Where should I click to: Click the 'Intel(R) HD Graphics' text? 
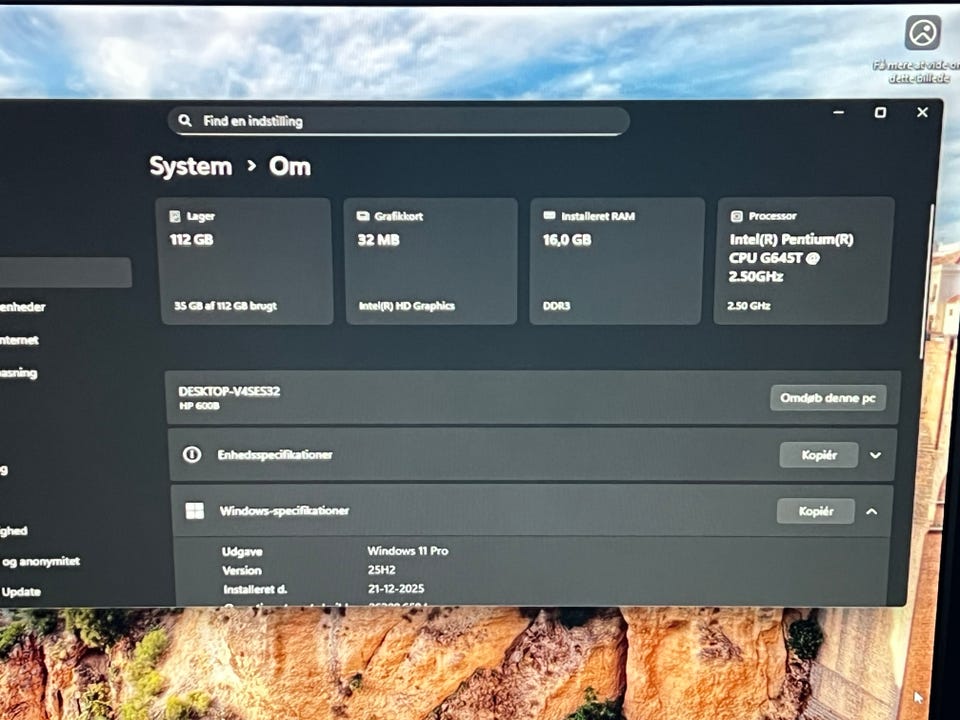[x=407, y=306]
